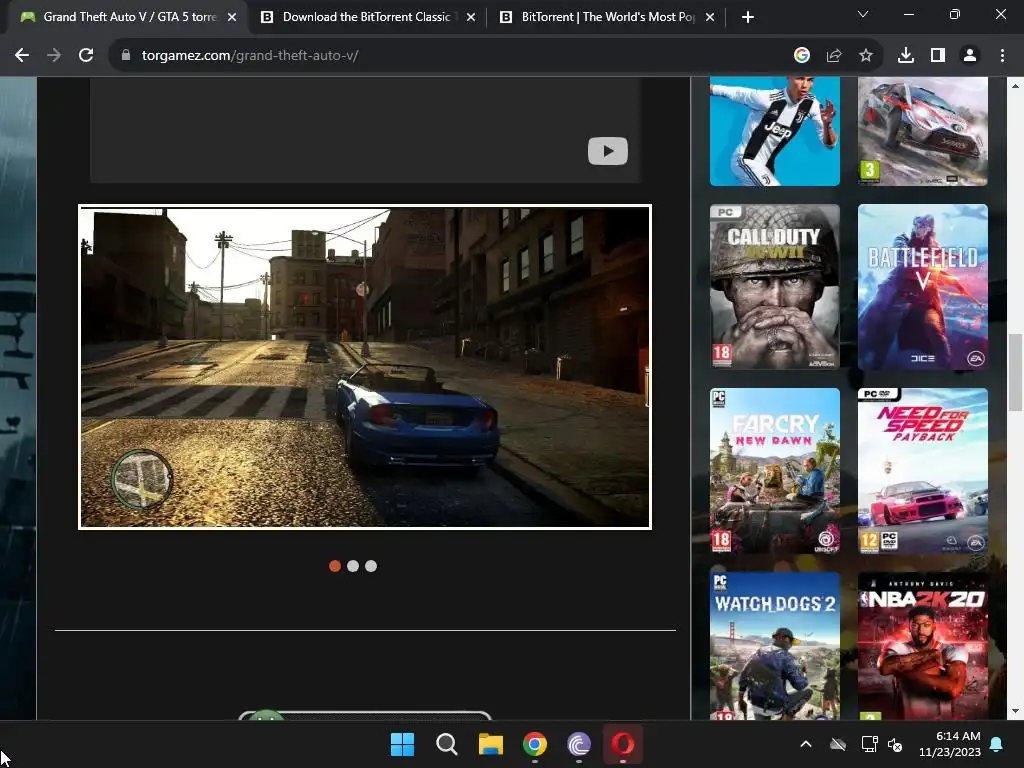Open the FIFA game cover

(775, 131)
